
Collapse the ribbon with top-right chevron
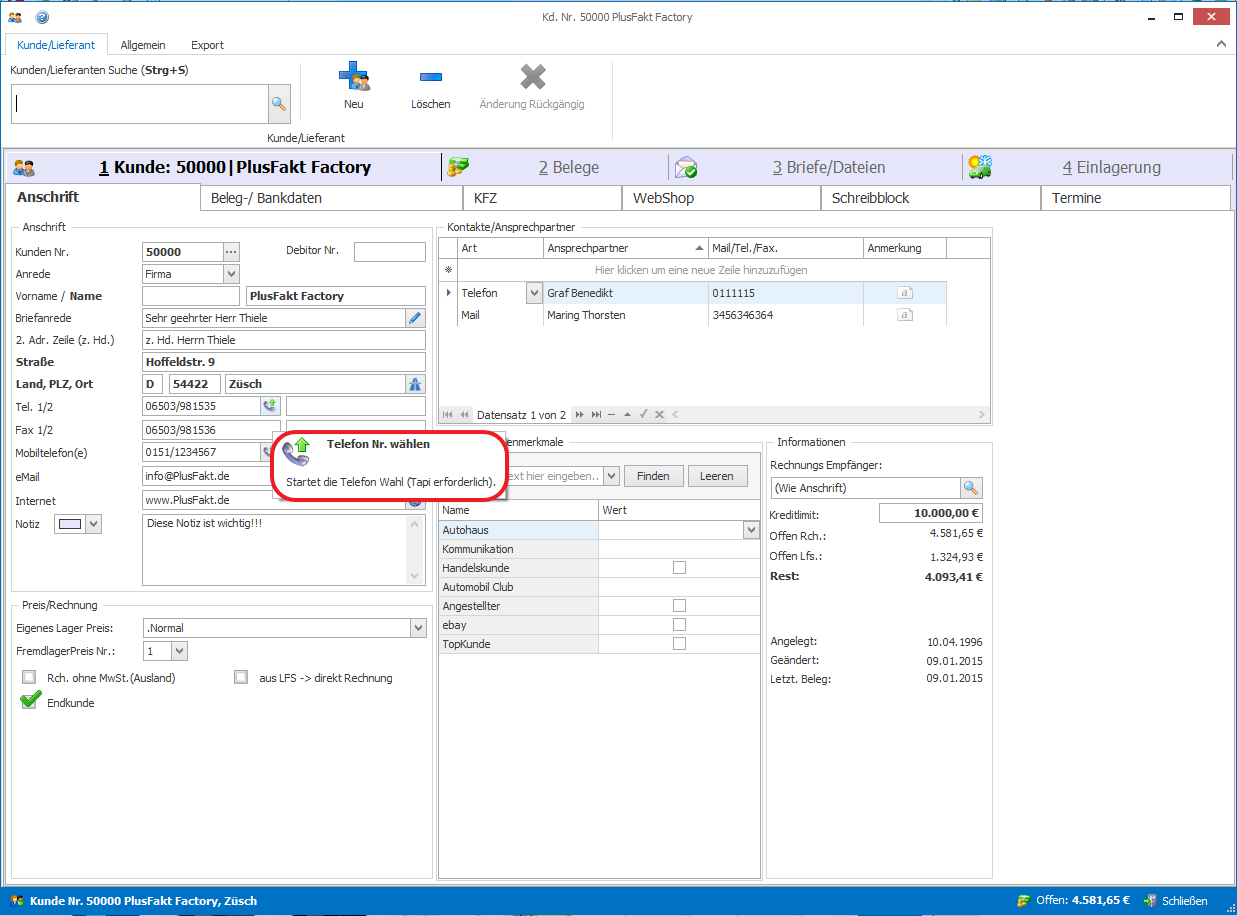[1221, 44]
